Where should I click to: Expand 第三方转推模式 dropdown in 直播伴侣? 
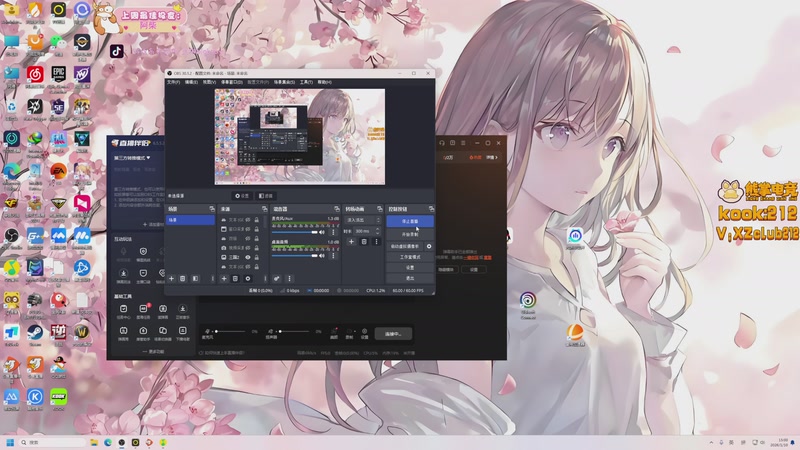(132, 158)
